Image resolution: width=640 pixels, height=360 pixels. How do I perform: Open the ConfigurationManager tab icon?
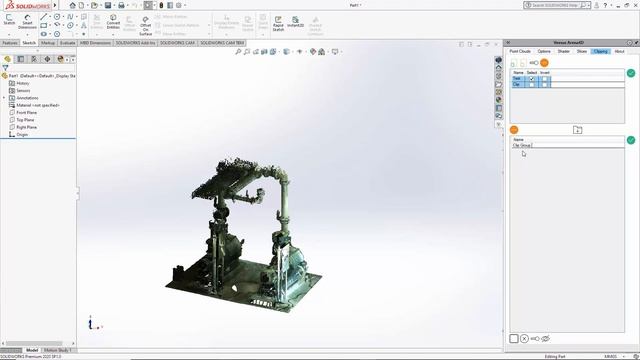point(34,59)
